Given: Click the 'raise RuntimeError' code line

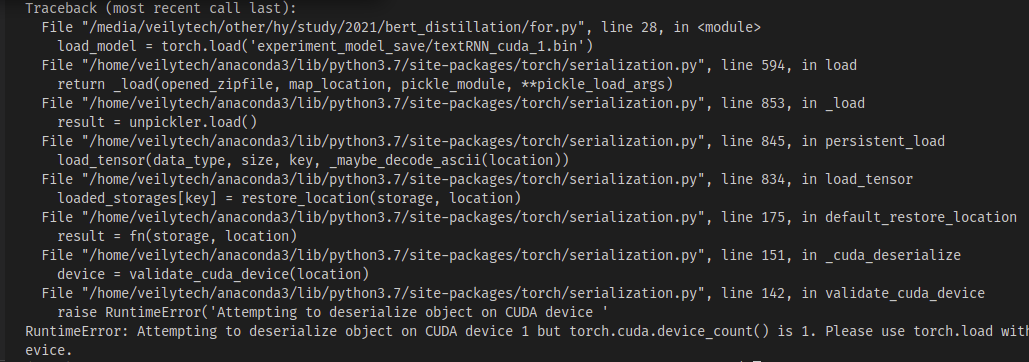Looking at the screenshot, I should (x=333, y=313).
